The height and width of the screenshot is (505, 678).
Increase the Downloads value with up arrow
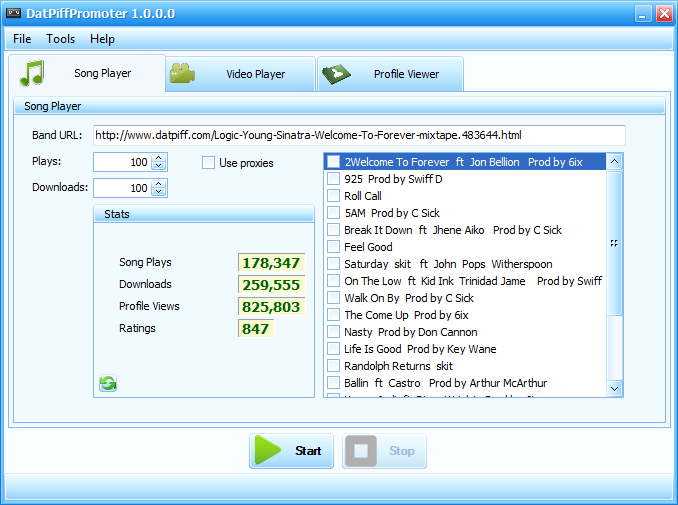point(159,184)
